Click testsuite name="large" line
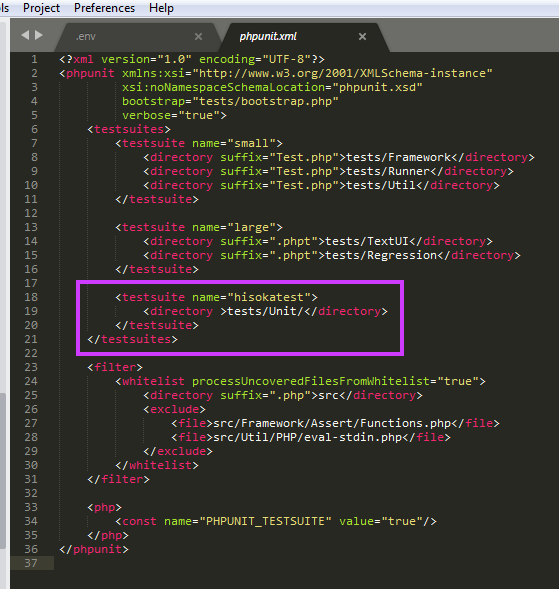The image size is (559, 589). tap(199, 227)
